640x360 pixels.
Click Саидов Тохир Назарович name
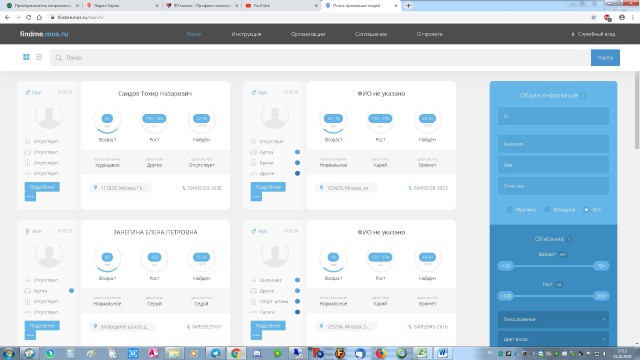tap(155, 93)
